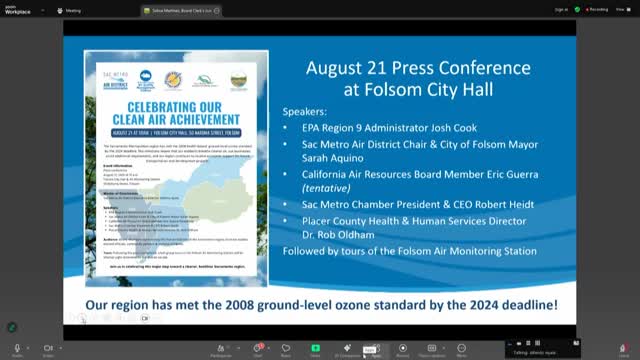Open the Apps button in toolbar

tap(376, 349)
